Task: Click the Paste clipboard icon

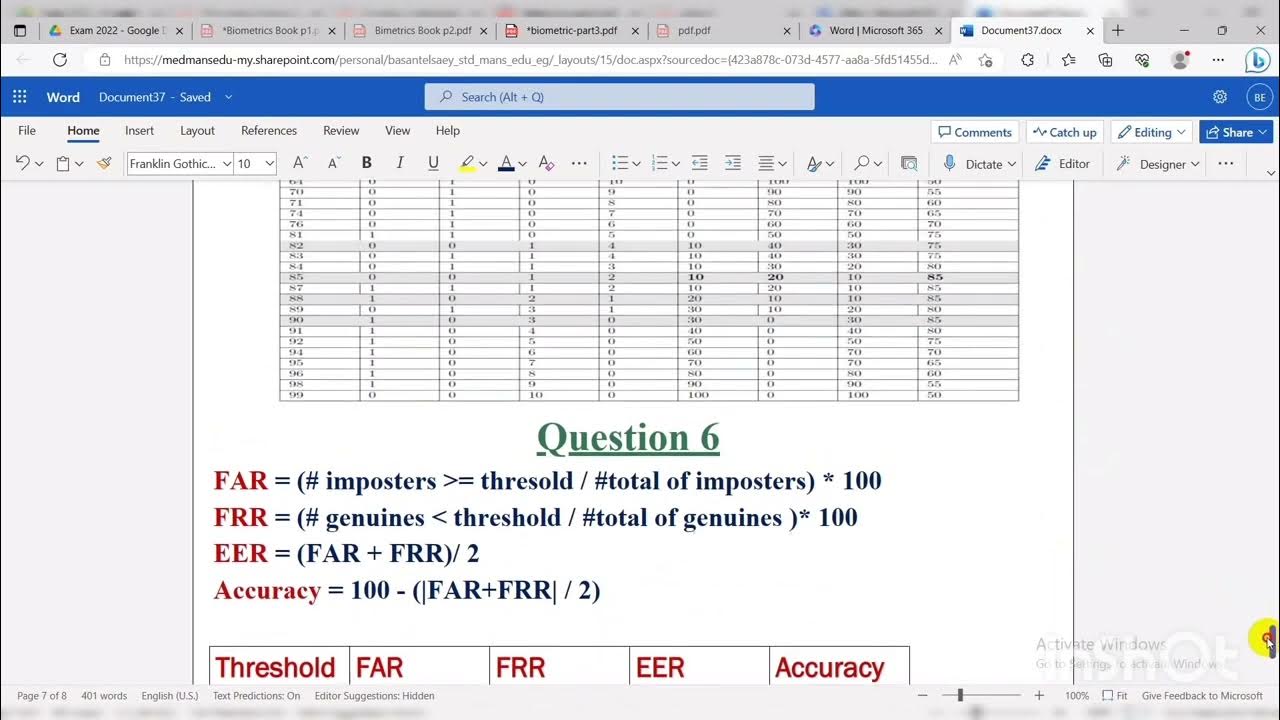Action: pos(63,163)
